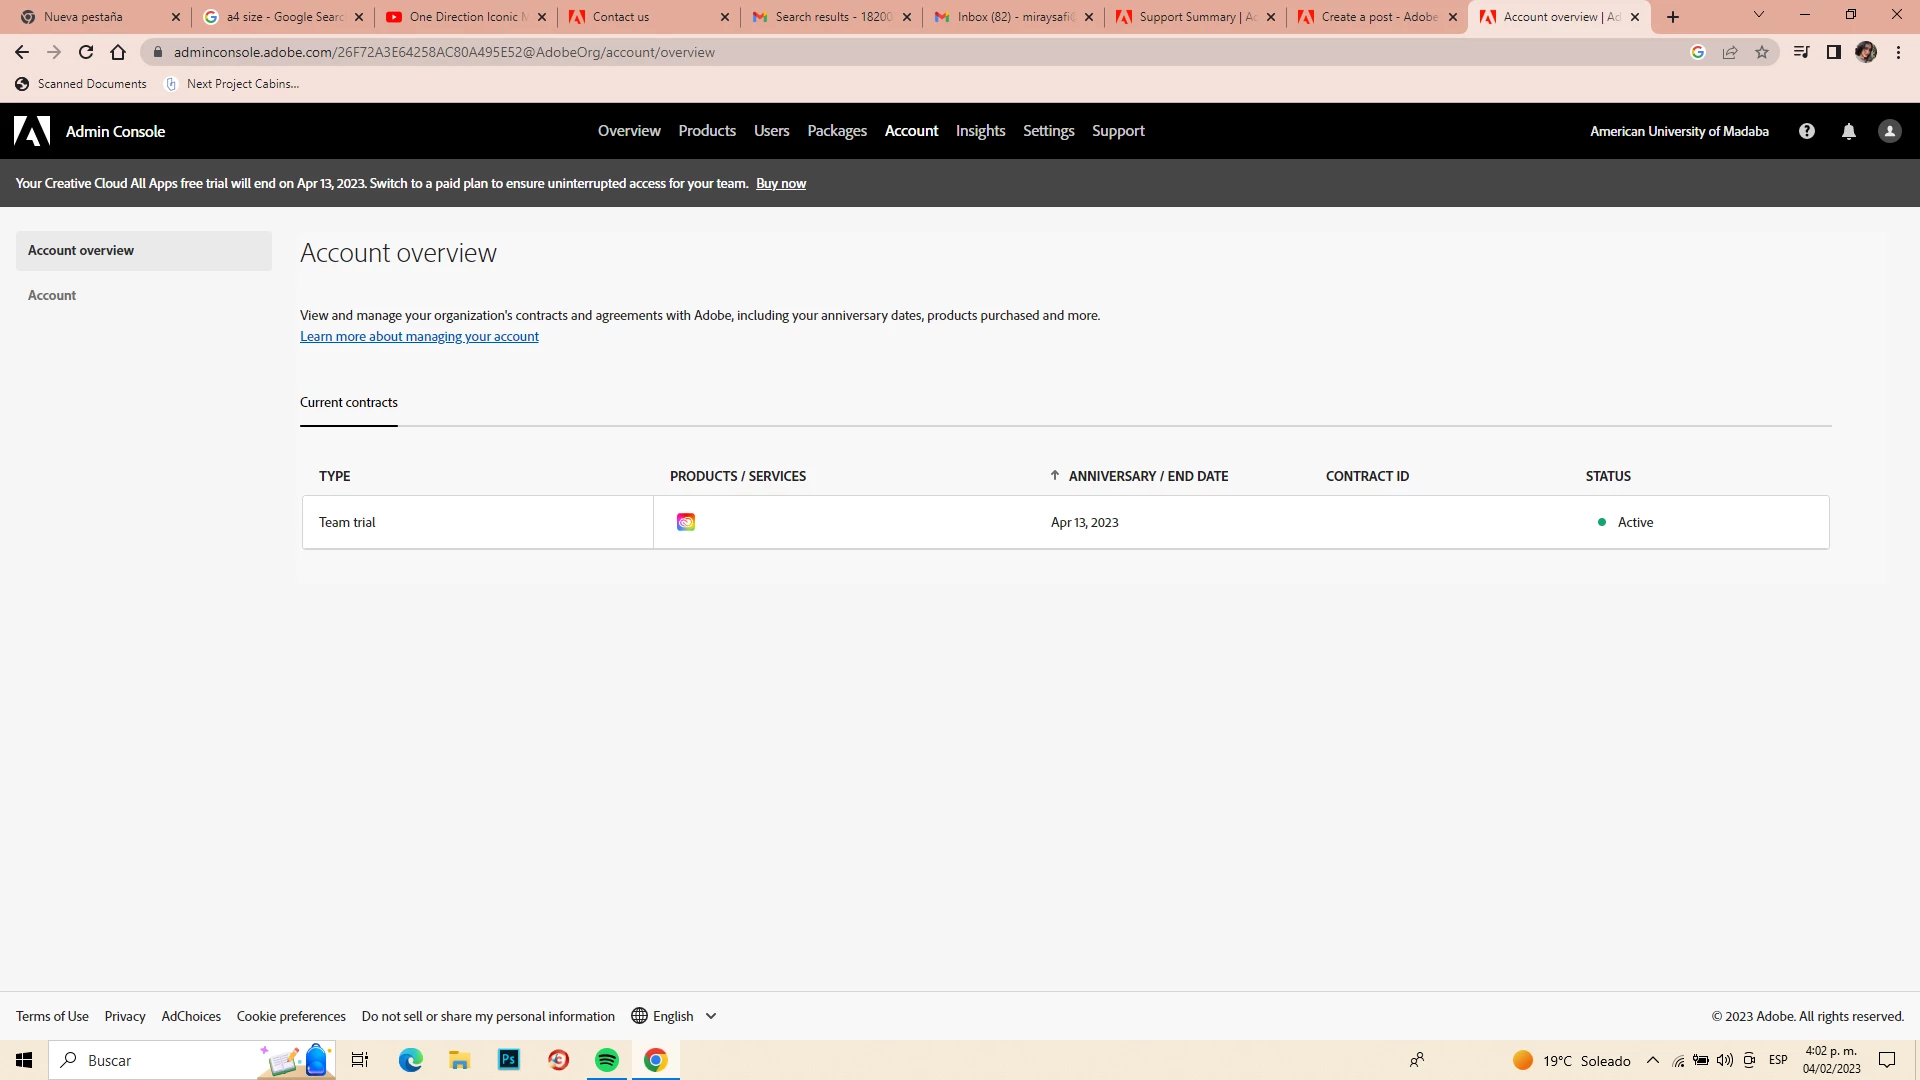The width and height of the screenshot is (1920, 1080).
Task: Switch to the Insights navigation item
Action: [980, 131]
